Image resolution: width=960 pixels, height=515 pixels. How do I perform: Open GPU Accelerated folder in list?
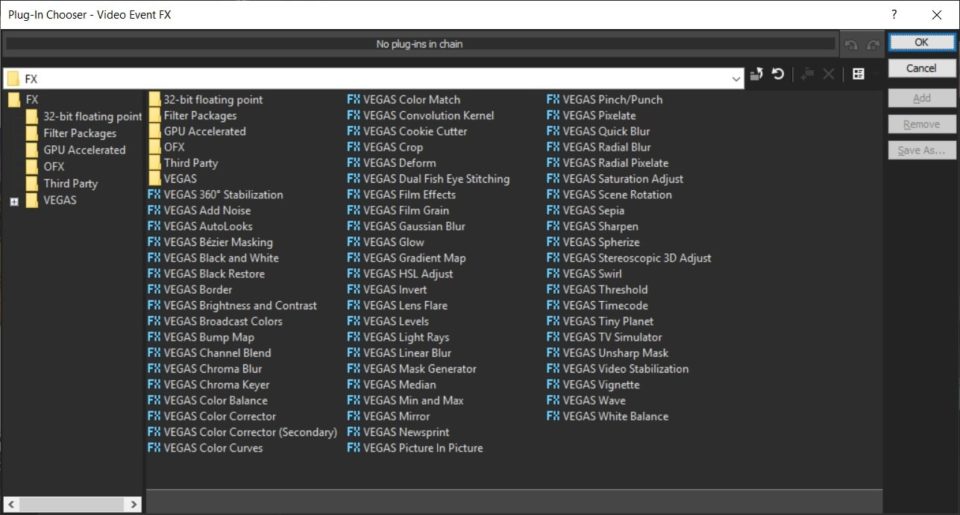(x=197, y=132)
